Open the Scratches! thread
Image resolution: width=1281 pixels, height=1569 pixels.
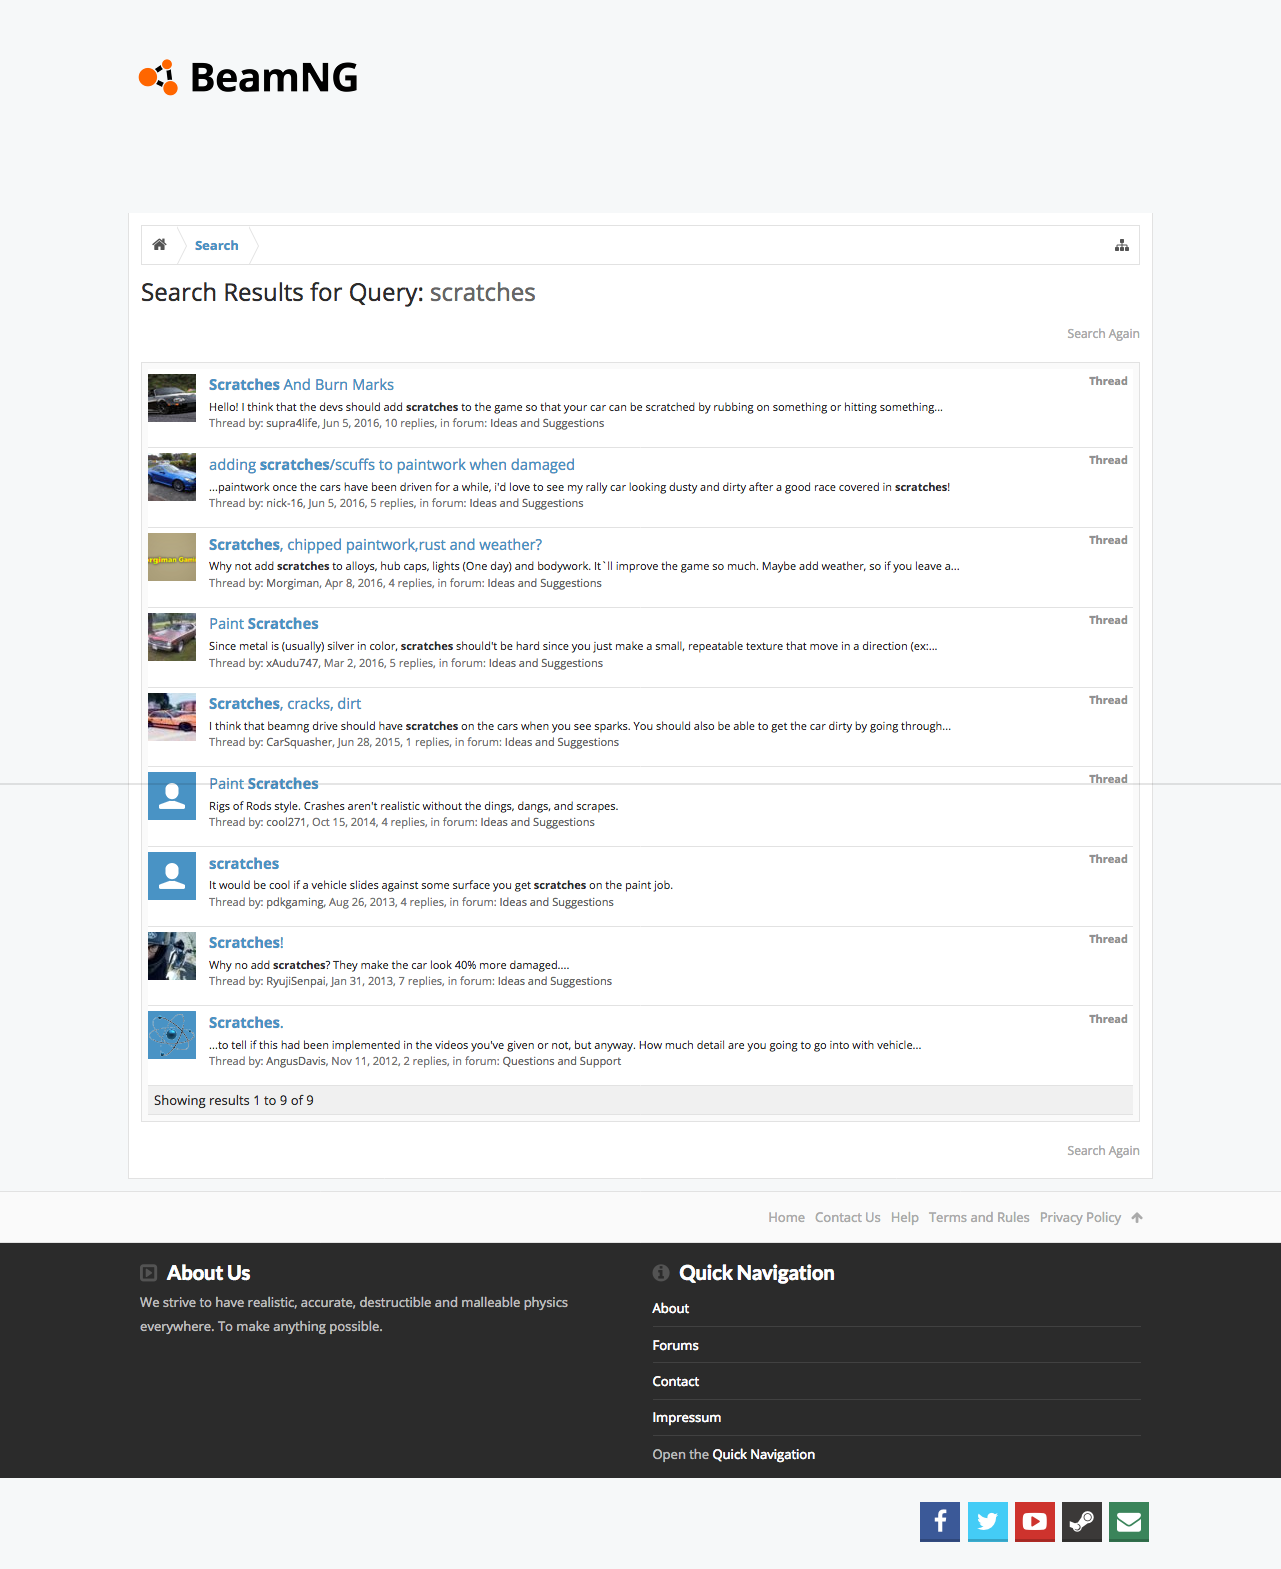[246, 943]
